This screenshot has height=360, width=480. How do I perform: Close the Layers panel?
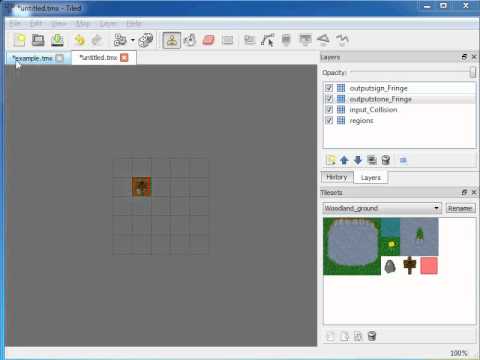pos(474,57)
